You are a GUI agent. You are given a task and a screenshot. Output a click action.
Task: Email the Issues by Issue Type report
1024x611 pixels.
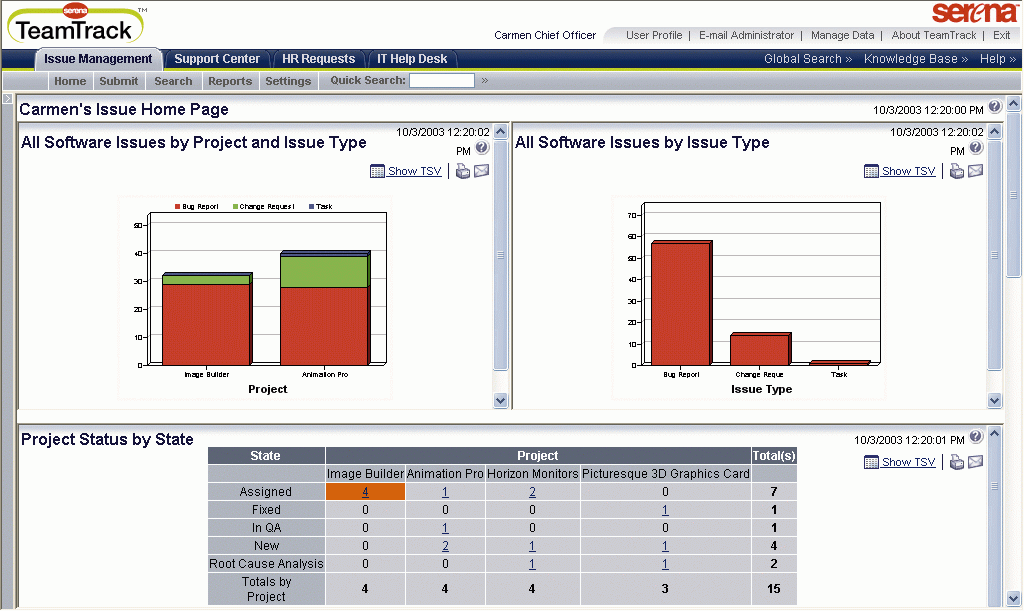pyautogui.click(x=976, y=171)
